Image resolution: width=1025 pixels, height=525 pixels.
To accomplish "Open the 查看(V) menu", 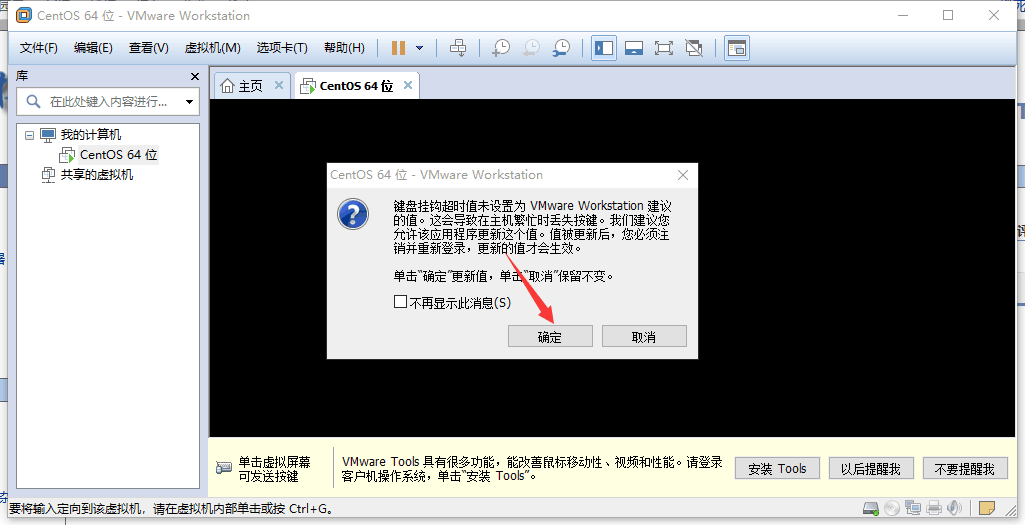I will (148, 48).
